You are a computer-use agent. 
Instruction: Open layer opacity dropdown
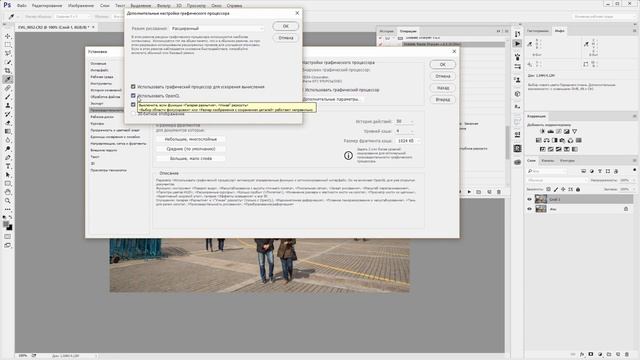pos(627,180)
